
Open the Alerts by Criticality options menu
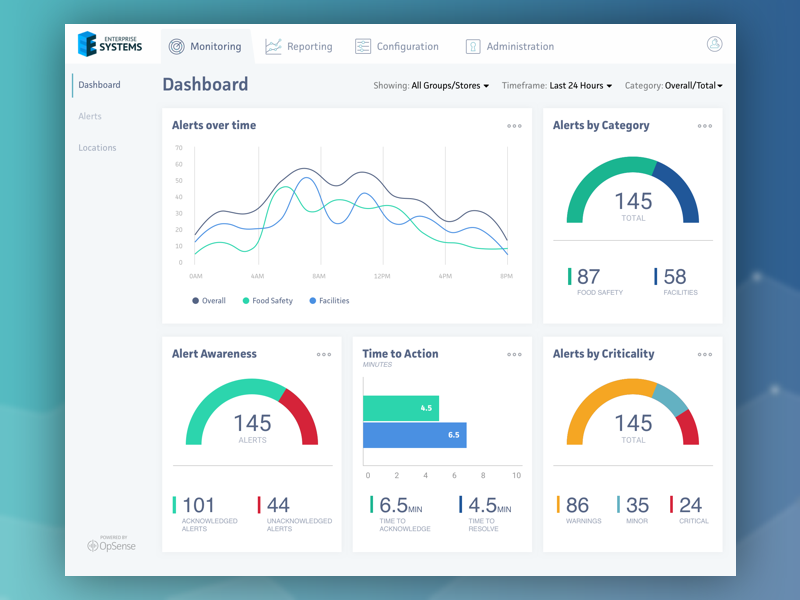[704, 354]
